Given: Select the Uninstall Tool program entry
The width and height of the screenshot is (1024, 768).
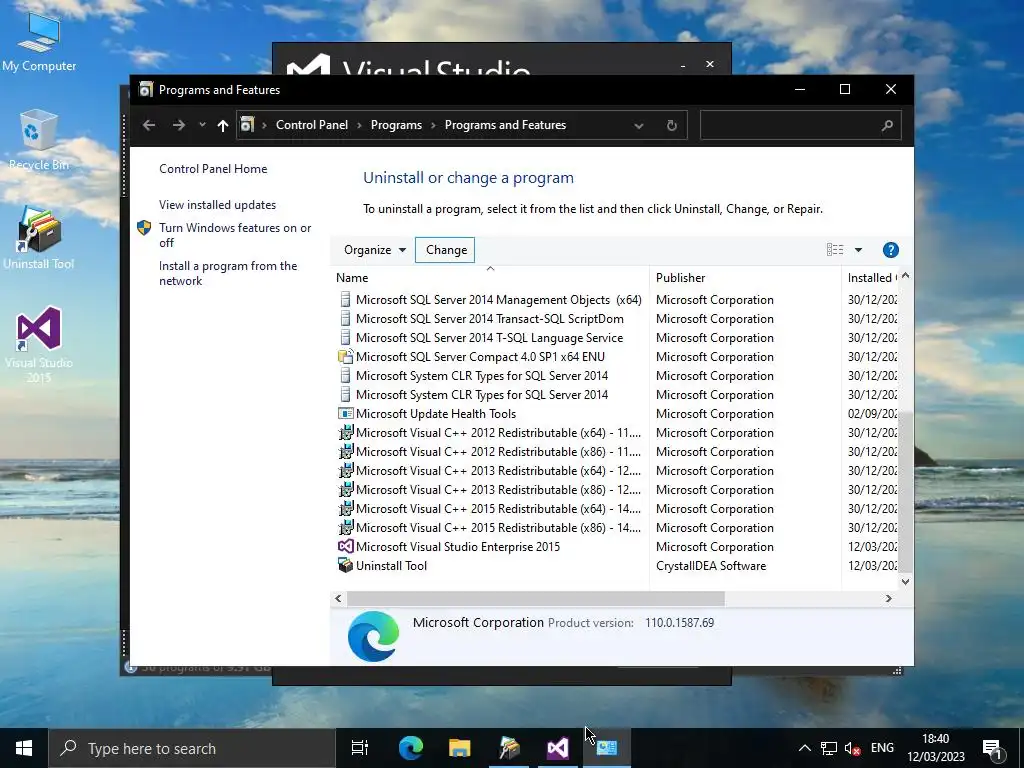Looking at the screenshot, I should (x=391, y=566).
